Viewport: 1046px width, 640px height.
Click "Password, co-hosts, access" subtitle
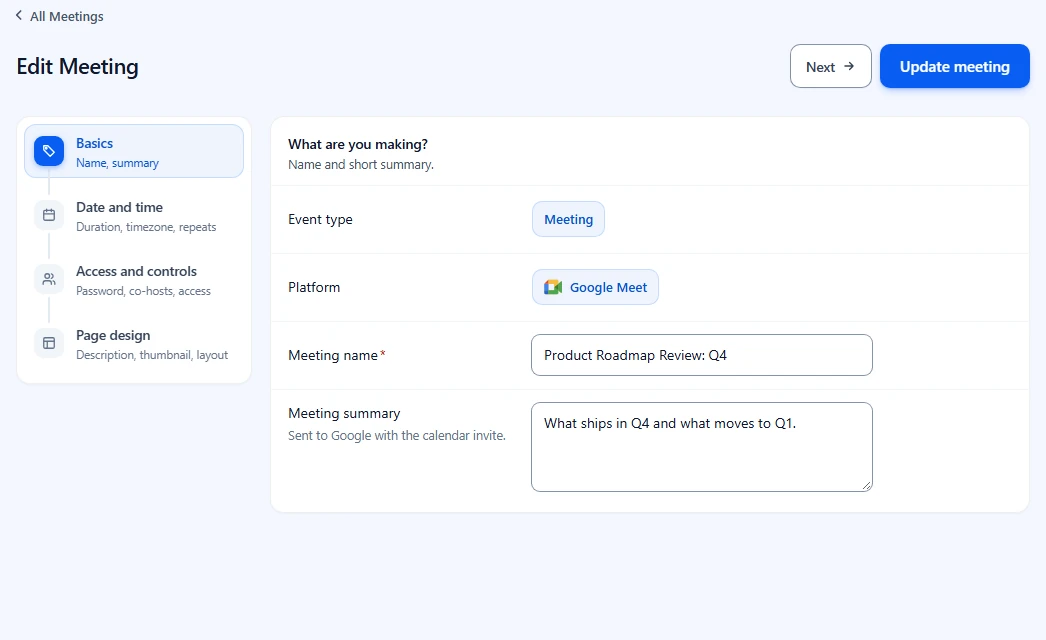pos(143,291)
